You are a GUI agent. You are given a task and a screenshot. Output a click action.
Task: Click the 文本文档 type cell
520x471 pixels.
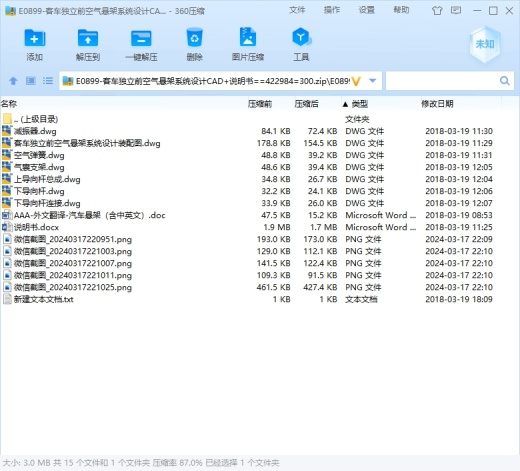click(x=361, y=299)
